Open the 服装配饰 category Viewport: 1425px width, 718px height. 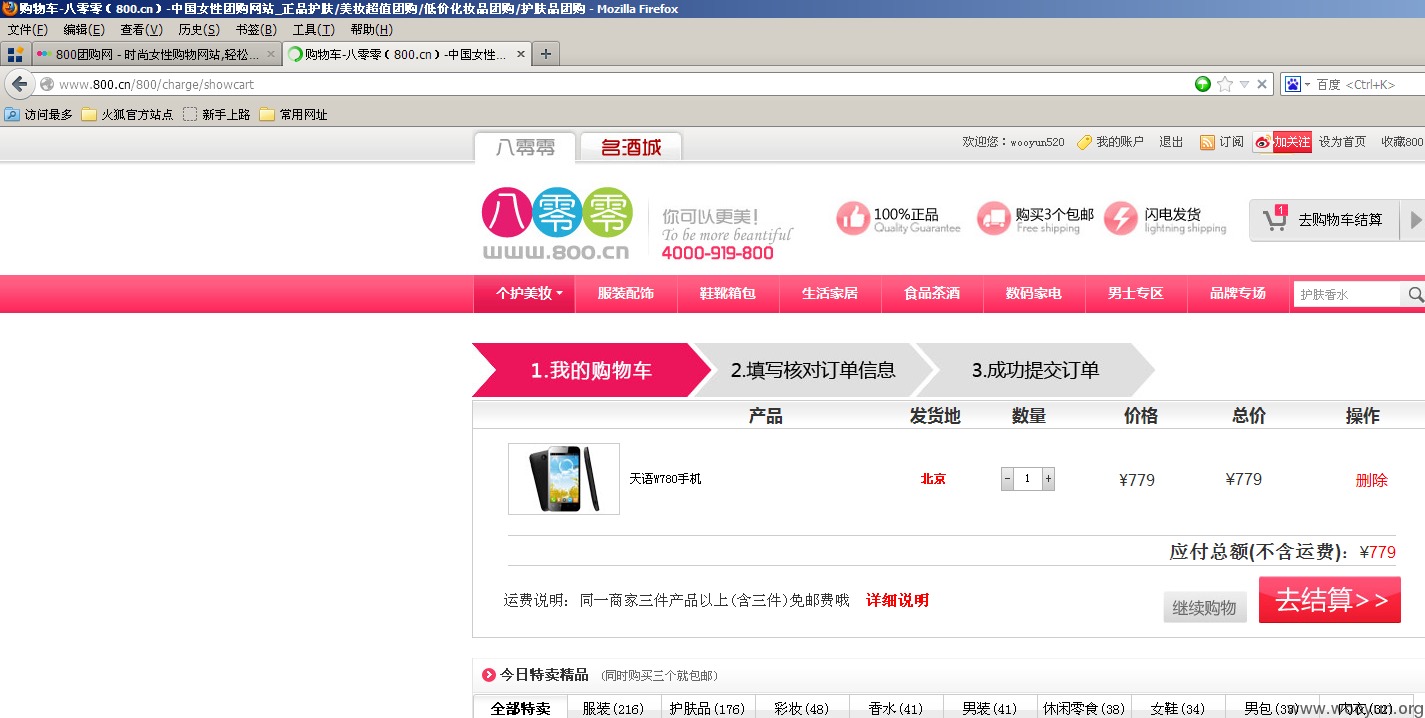tap(626, 294)
